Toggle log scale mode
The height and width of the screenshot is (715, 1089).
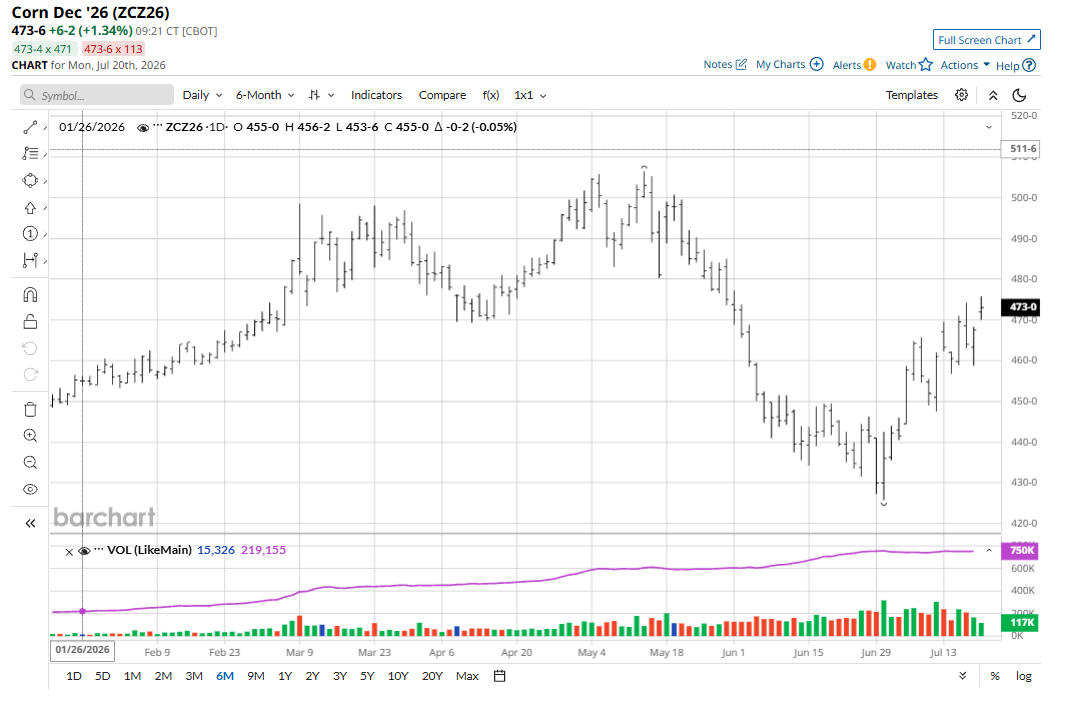[1023, 676]
